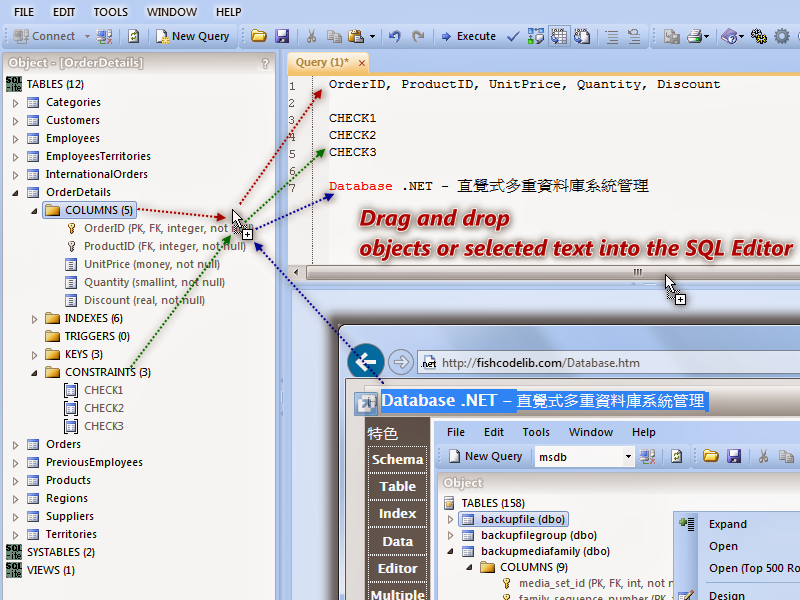Image resolution: width=800 pixels, height=600 pixels.
Task: Open the WINDOW menu
Action: pyautogui.click(x=171, y=12)
